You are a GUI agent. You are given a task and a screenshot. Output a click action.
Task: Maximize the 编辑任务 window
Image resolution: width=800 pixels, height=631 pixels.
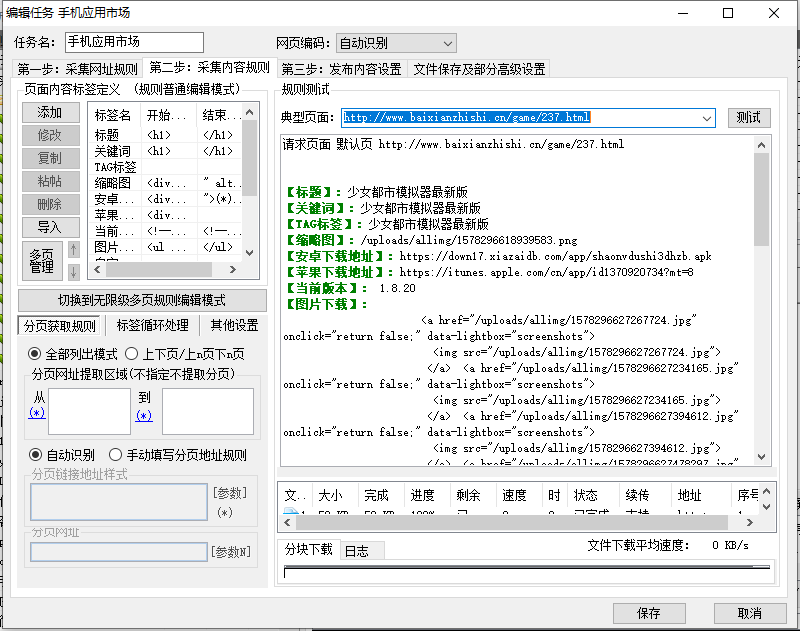[x=728, y=13]
